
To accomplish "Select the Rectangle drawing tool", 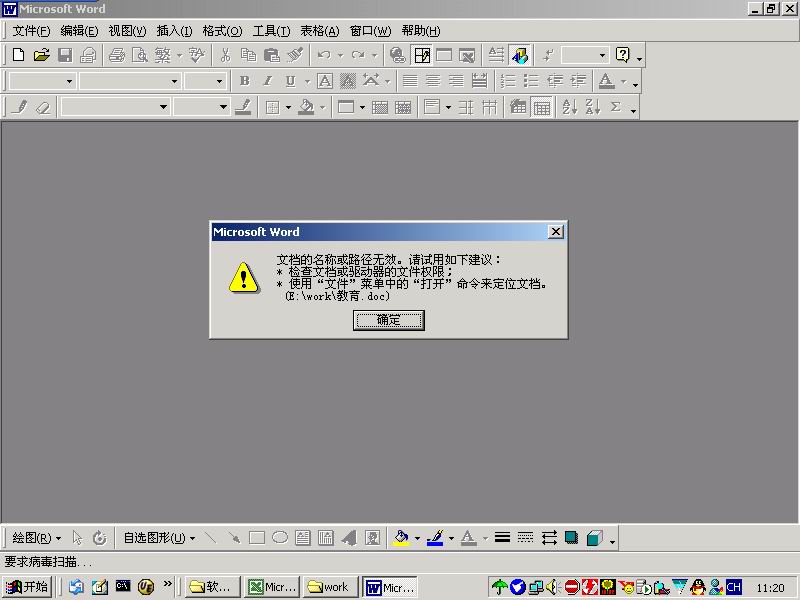I will coord(257,538).
